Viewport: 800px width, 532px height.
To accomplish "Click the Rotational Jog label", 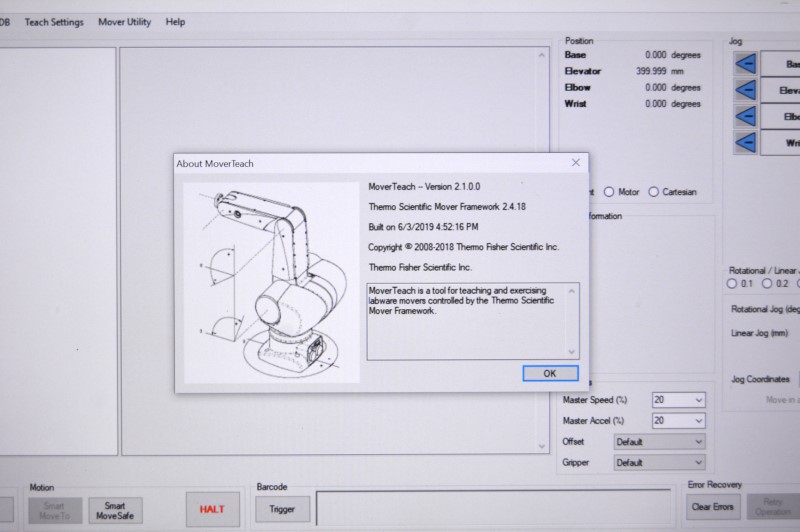I will coord(765,309).
